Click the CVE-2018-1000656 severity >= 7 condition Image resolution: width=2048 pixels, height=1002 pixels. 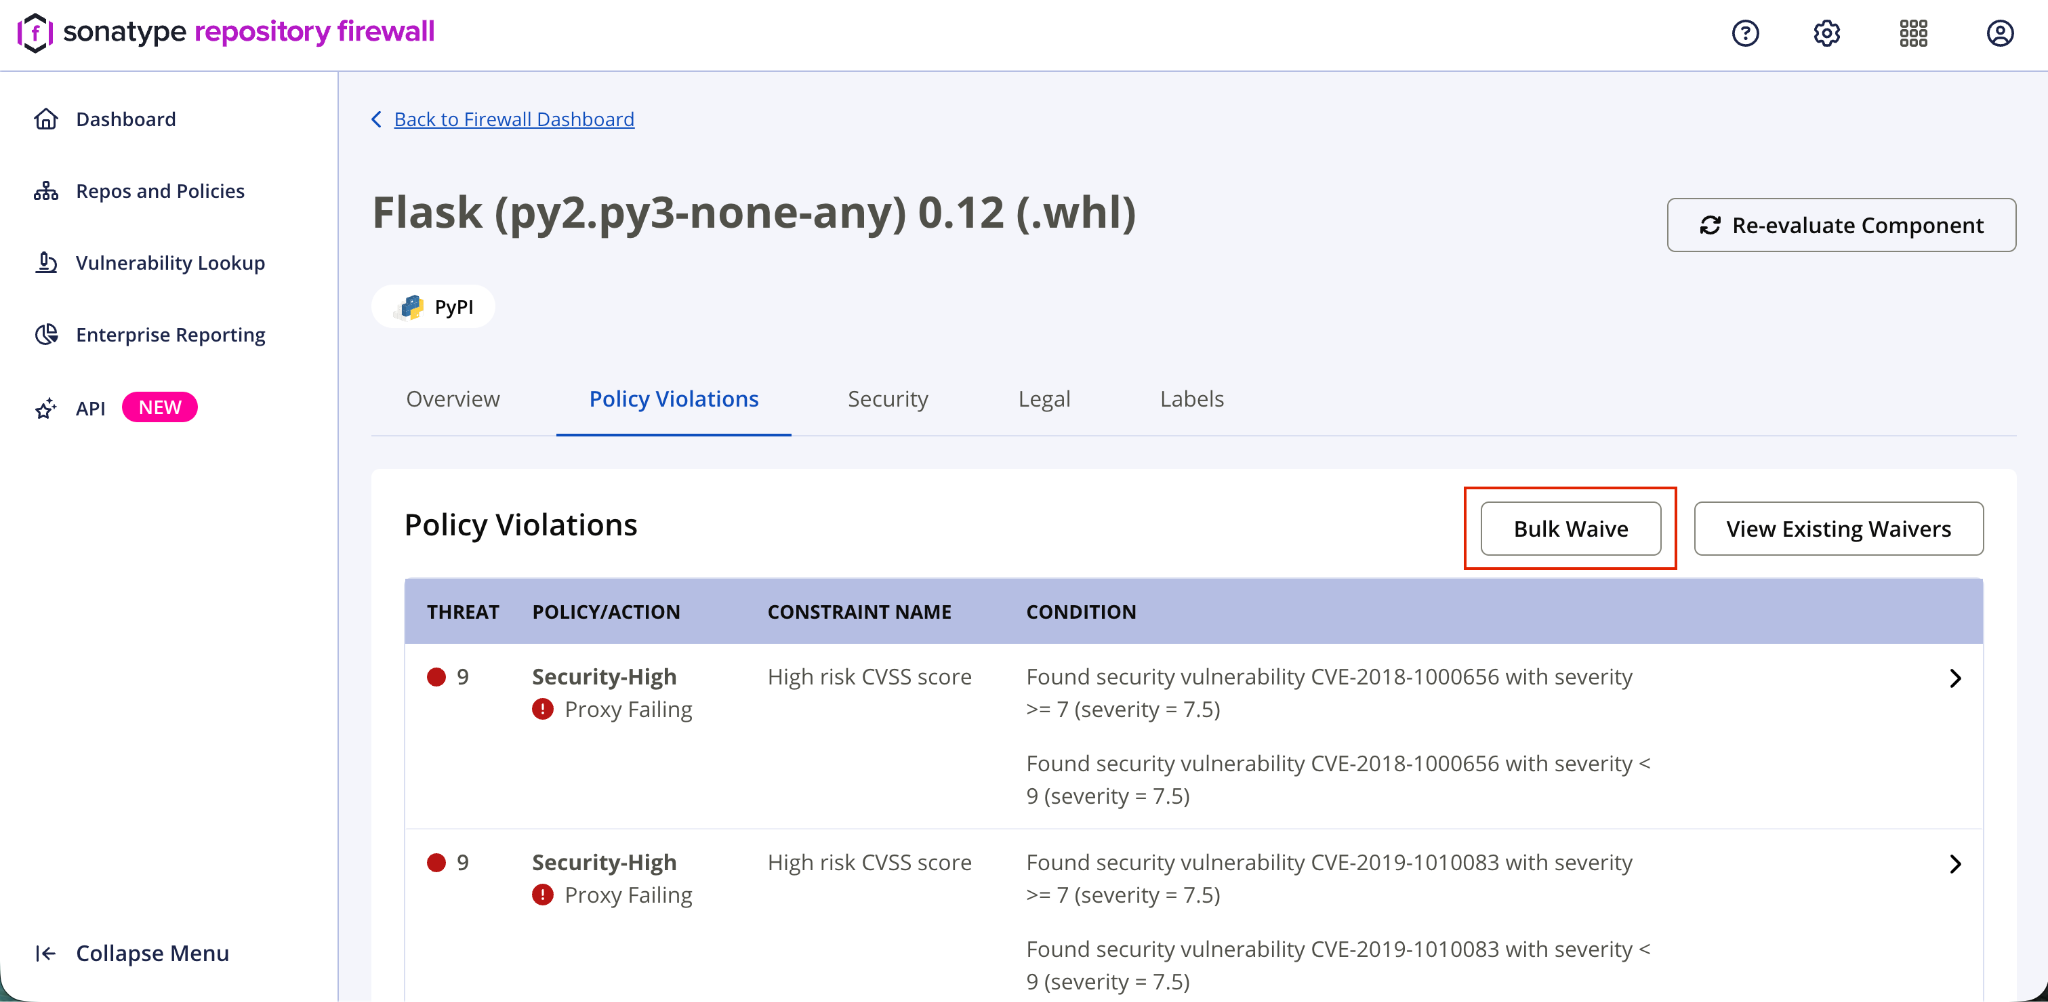click(1329, 693)
